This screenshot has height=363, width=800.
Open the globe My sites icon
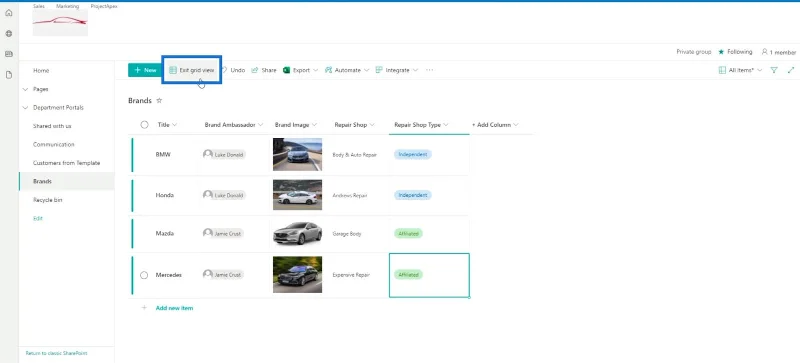coord(9,33)
